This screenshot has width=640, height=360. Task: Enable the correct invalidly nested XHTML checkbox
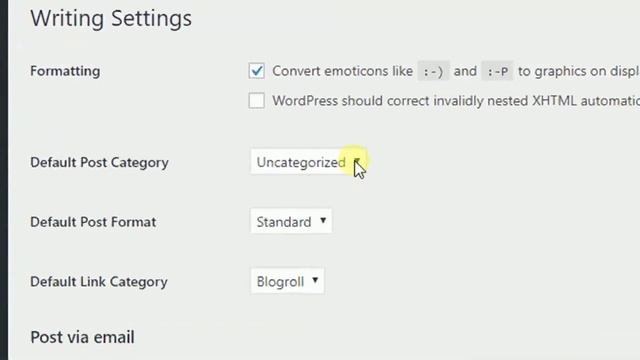click(257, 100)
